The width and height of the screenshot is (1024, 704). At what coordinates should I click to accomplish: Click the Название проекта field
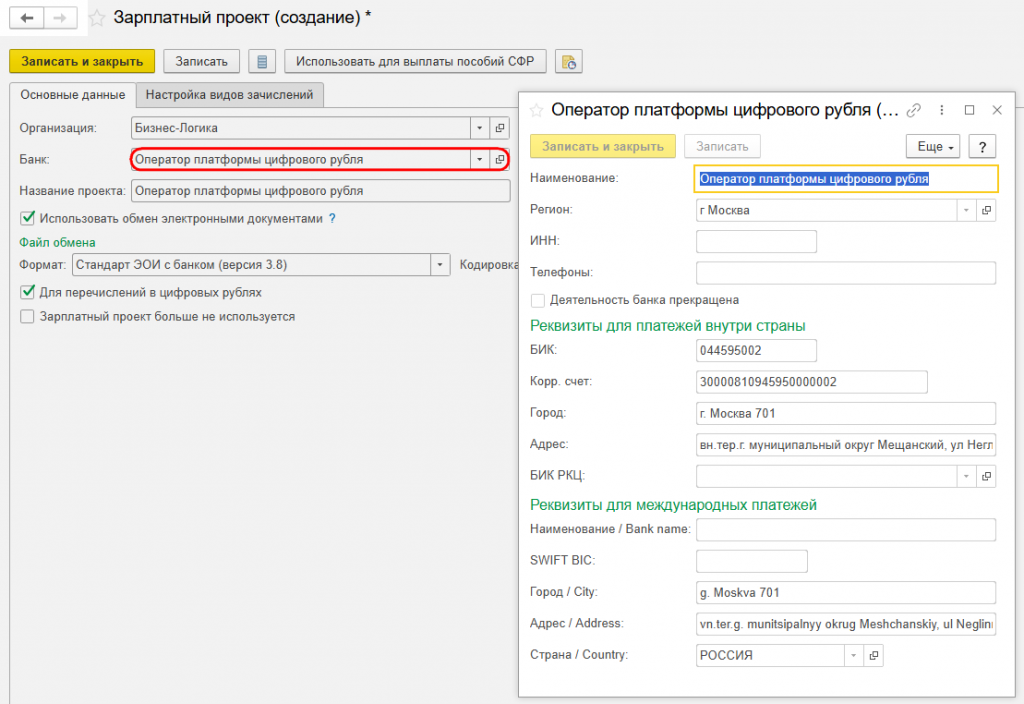321,191
